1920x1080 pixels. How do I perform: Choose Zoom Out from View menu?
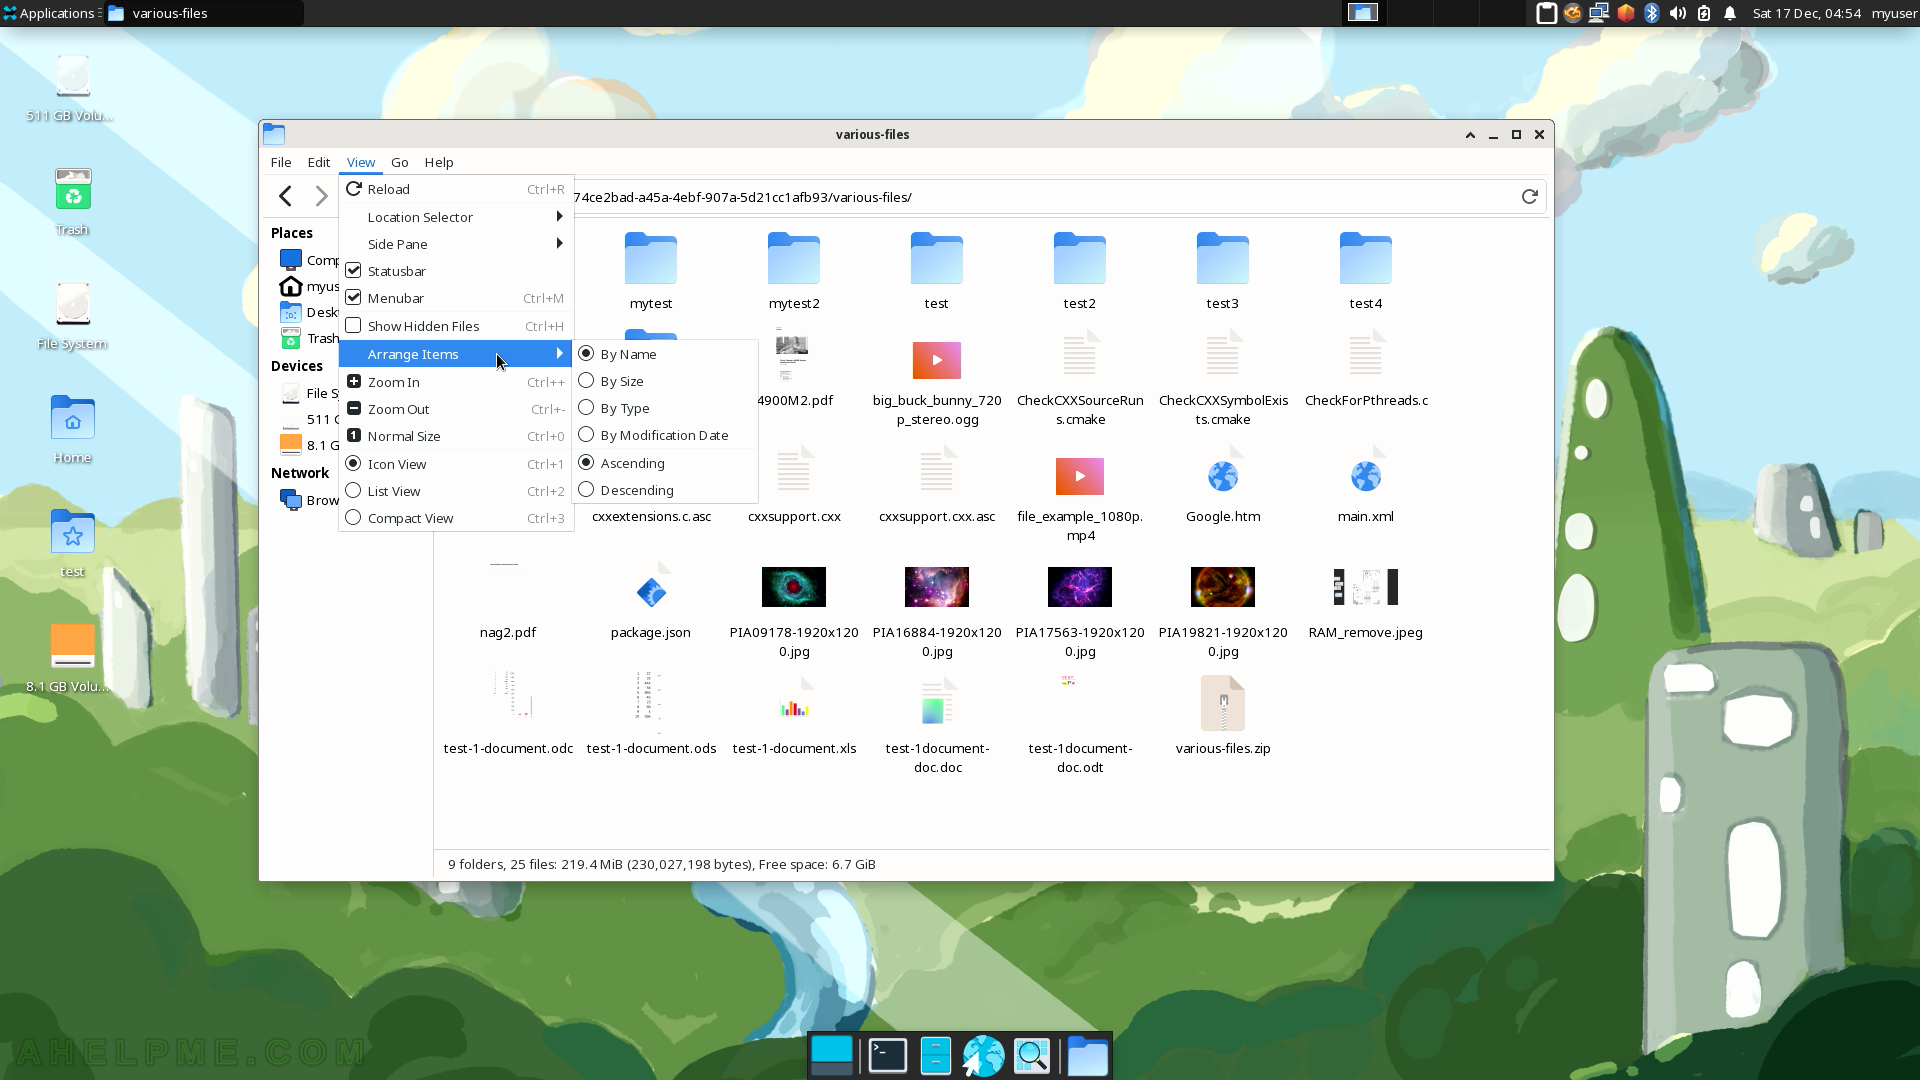[456, 409]
